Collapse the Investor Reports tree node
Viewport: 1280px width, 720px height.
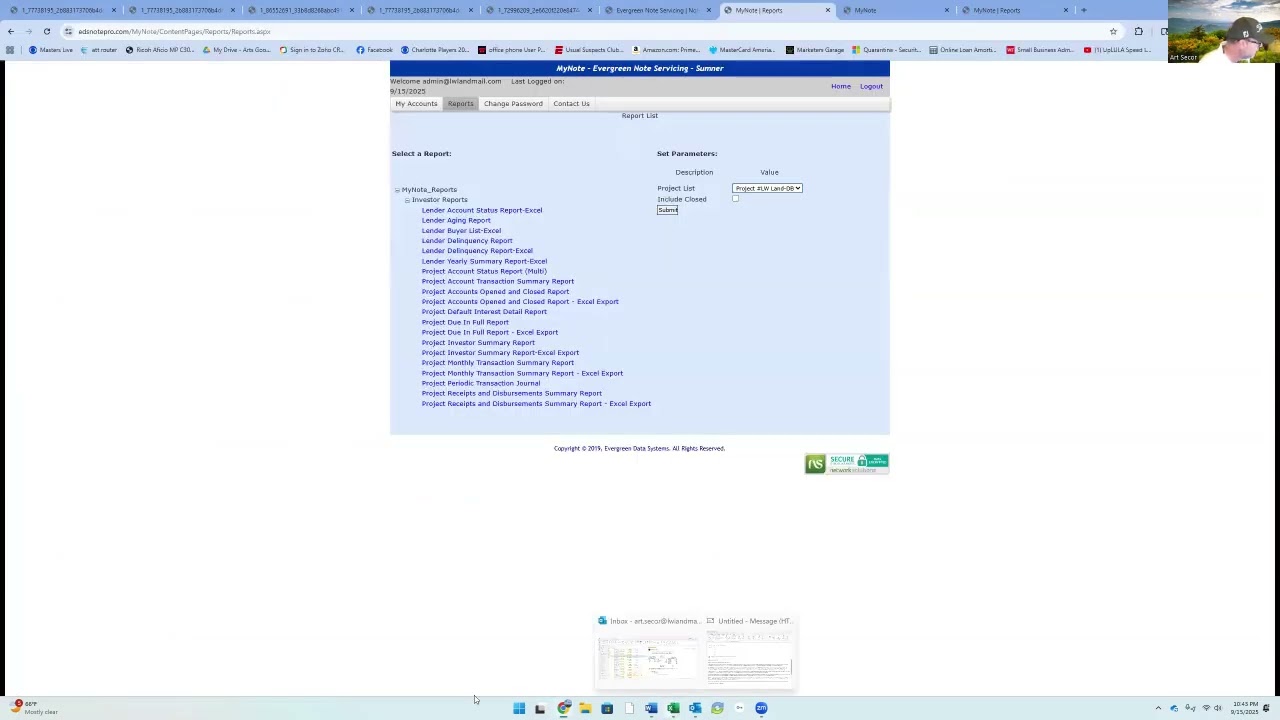point(407,200)
